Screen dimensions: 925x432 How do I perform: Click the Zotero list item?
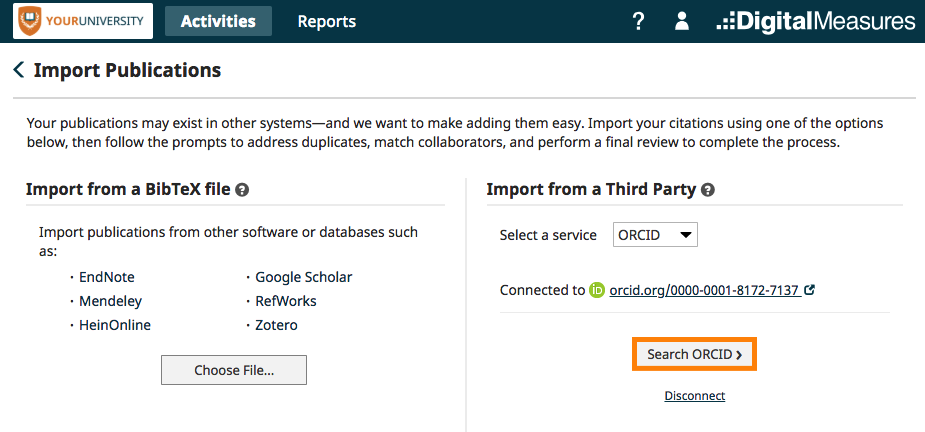[276, 325]
